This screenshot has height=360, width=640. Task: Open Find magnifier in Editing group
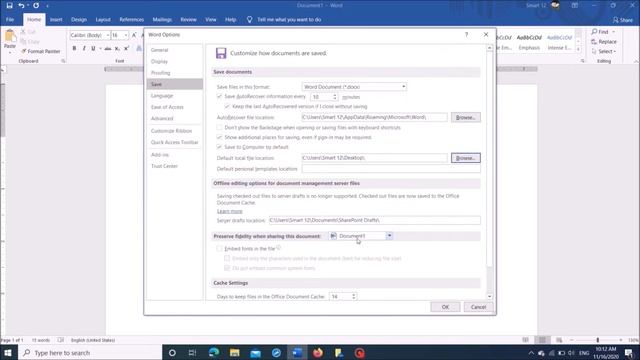(594, 31)
